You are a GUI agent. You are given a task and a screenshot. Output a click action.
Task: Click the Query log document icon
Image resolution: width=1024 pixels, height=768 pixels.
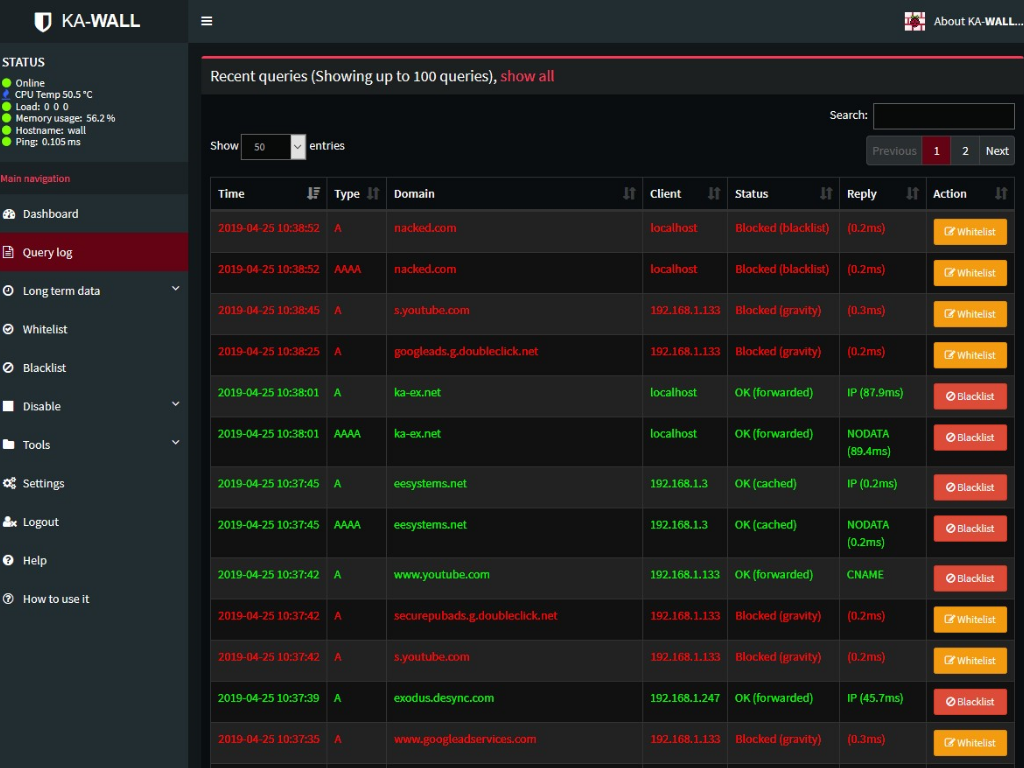pyautogui.click(x=8, y=252)
